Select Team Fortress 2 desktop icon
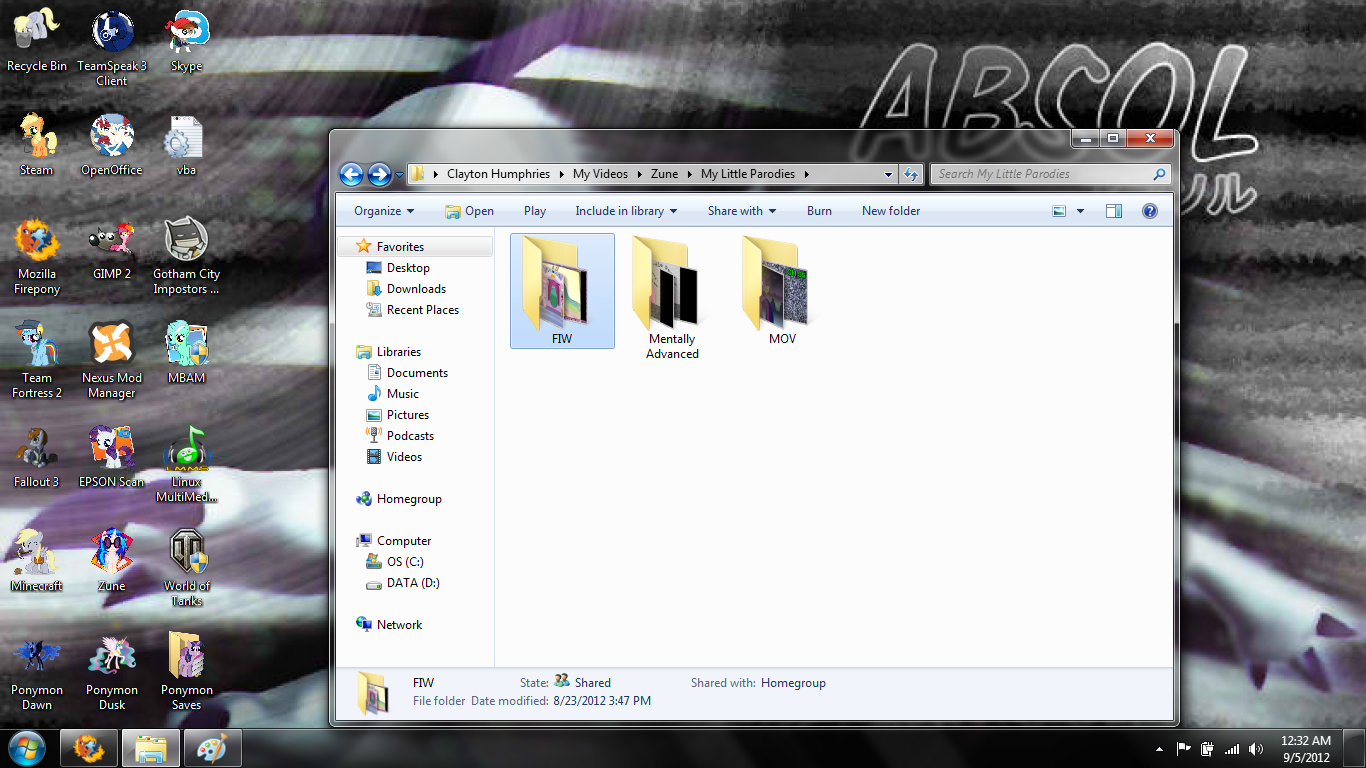1366x768 pixels. (37, 360)
